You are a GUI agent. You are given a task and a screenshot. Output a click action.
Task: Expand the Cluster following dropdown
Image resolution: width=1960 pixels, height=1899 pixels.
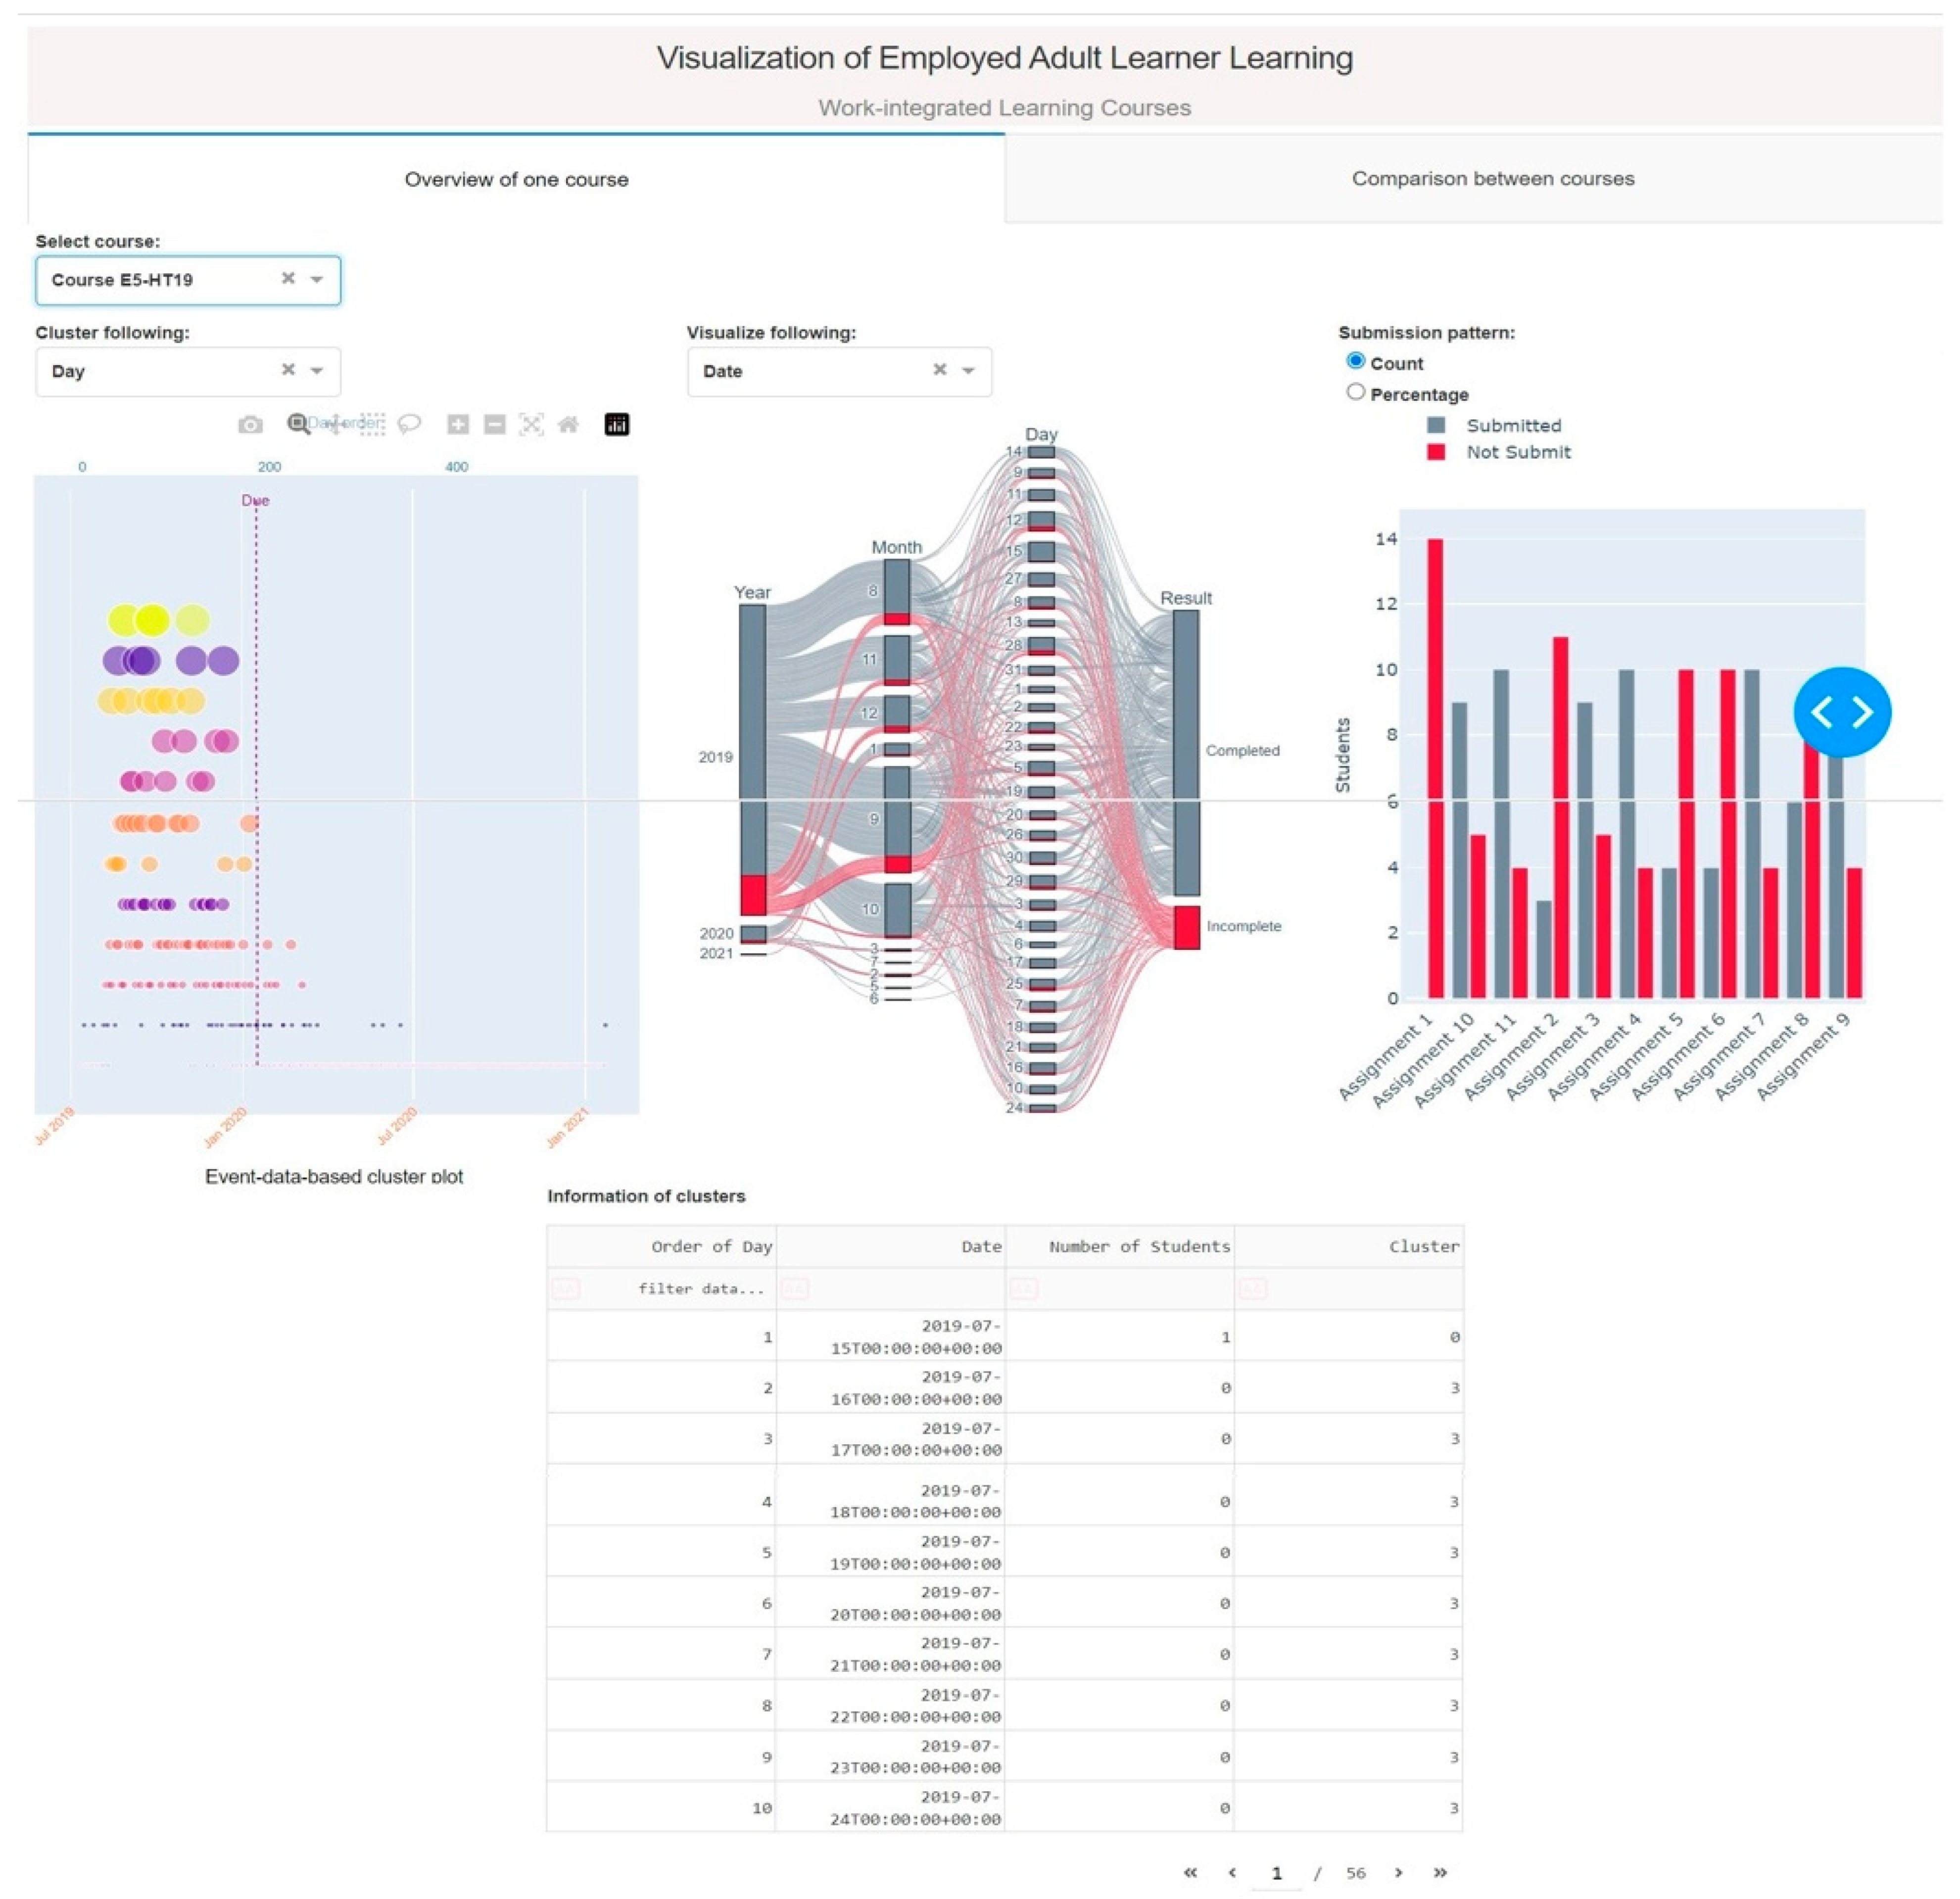point(317,371)
